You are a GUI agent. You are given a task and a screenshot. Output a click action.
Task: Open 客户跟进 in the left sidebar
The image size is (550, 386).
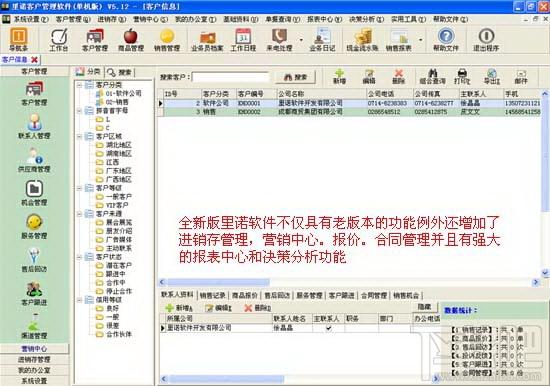coord(34,293)
